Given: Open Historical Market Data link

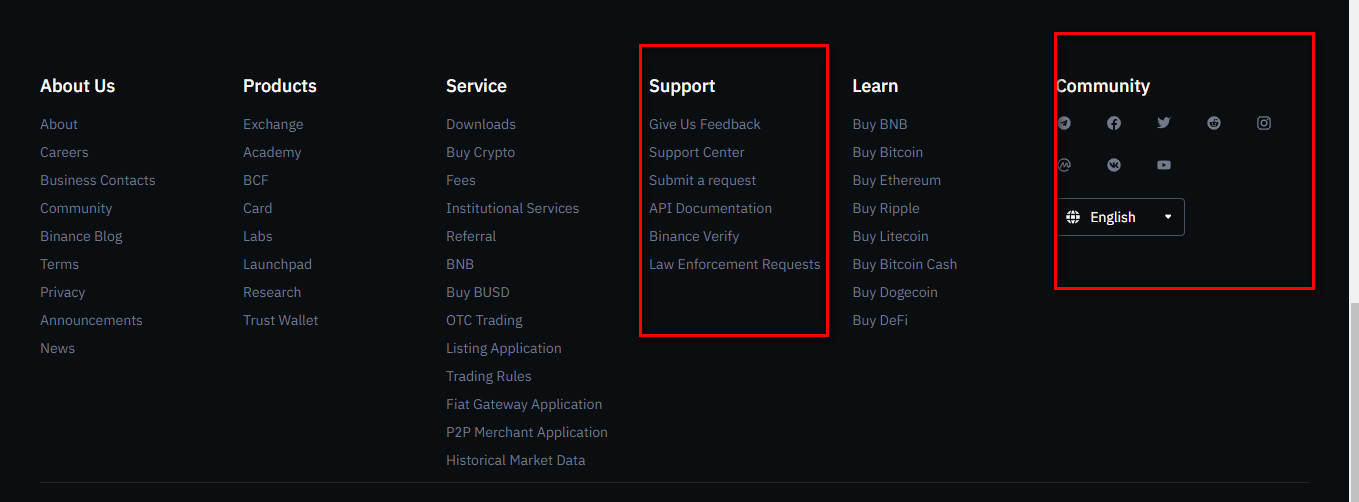Looking at the screenshot, I should (x=515, y=460).
